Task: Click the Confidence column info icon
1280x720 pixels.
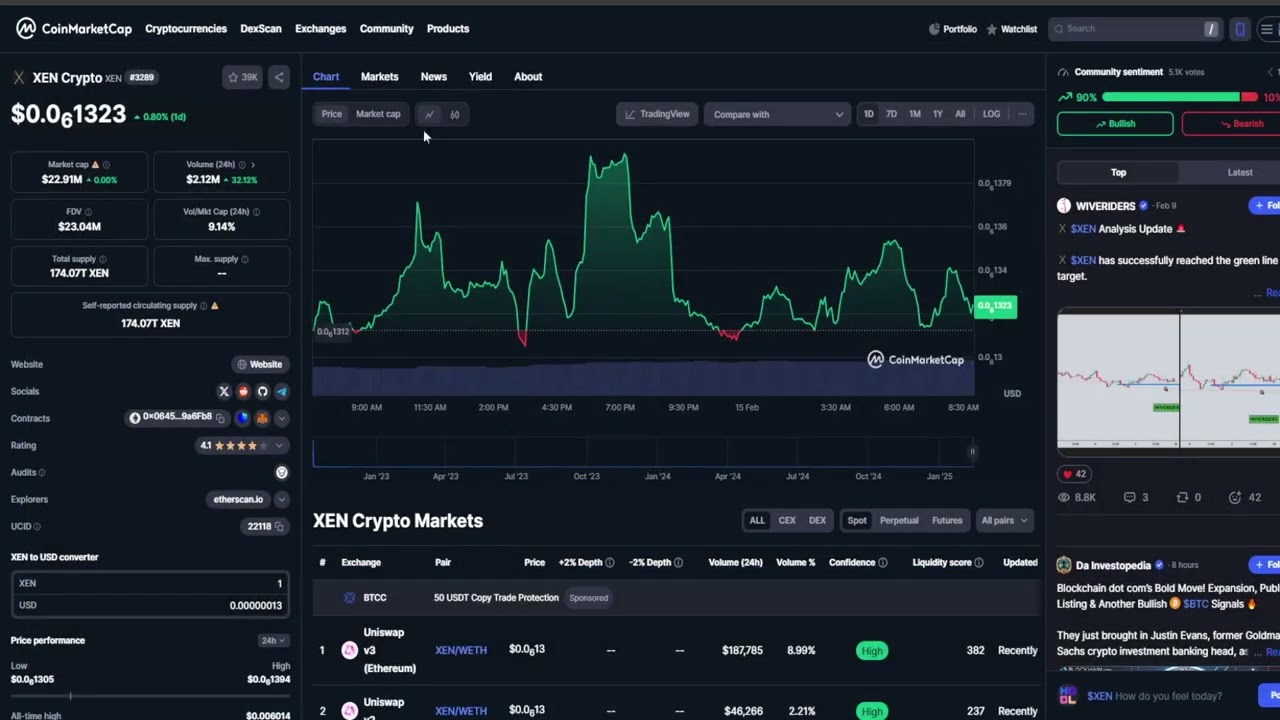Action: click(x=882, y=563)
